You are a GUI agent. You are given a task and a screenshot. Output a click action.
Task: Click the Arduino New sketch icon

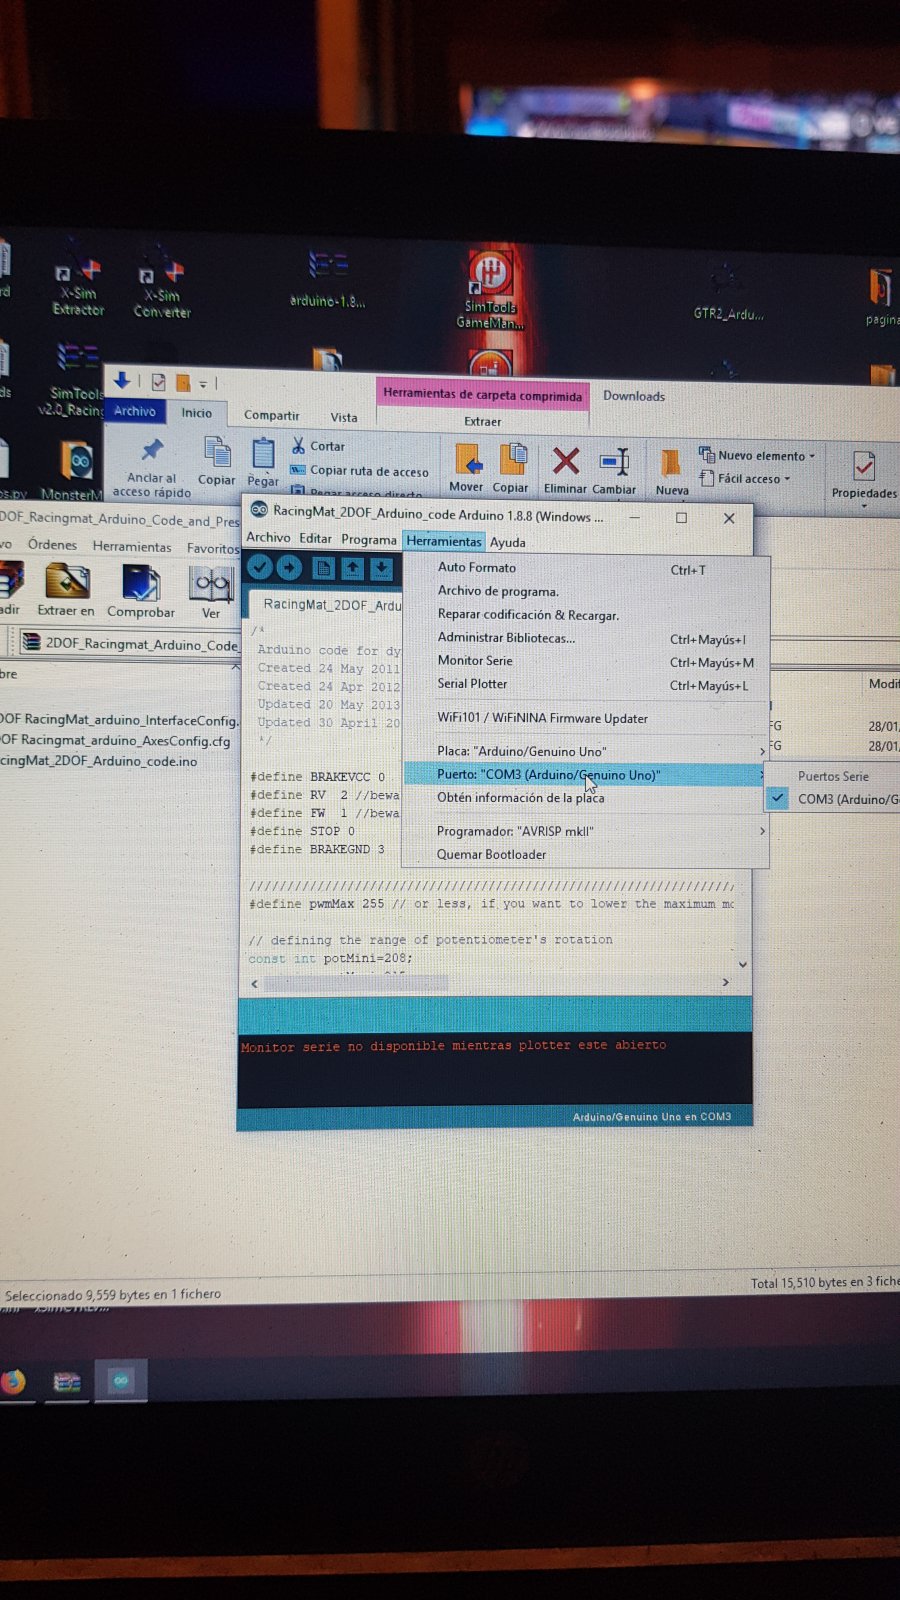point(323,568)
